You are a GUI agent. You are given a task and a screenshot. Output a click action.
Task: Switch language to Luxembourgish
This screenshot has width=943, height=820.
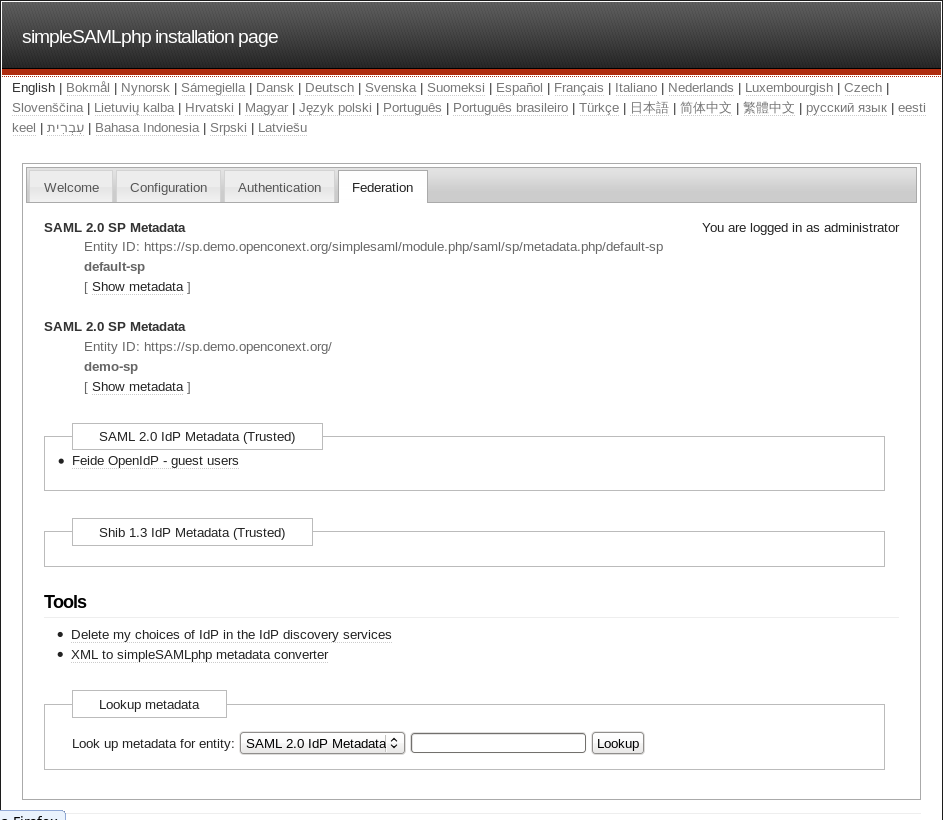[789, 88]
